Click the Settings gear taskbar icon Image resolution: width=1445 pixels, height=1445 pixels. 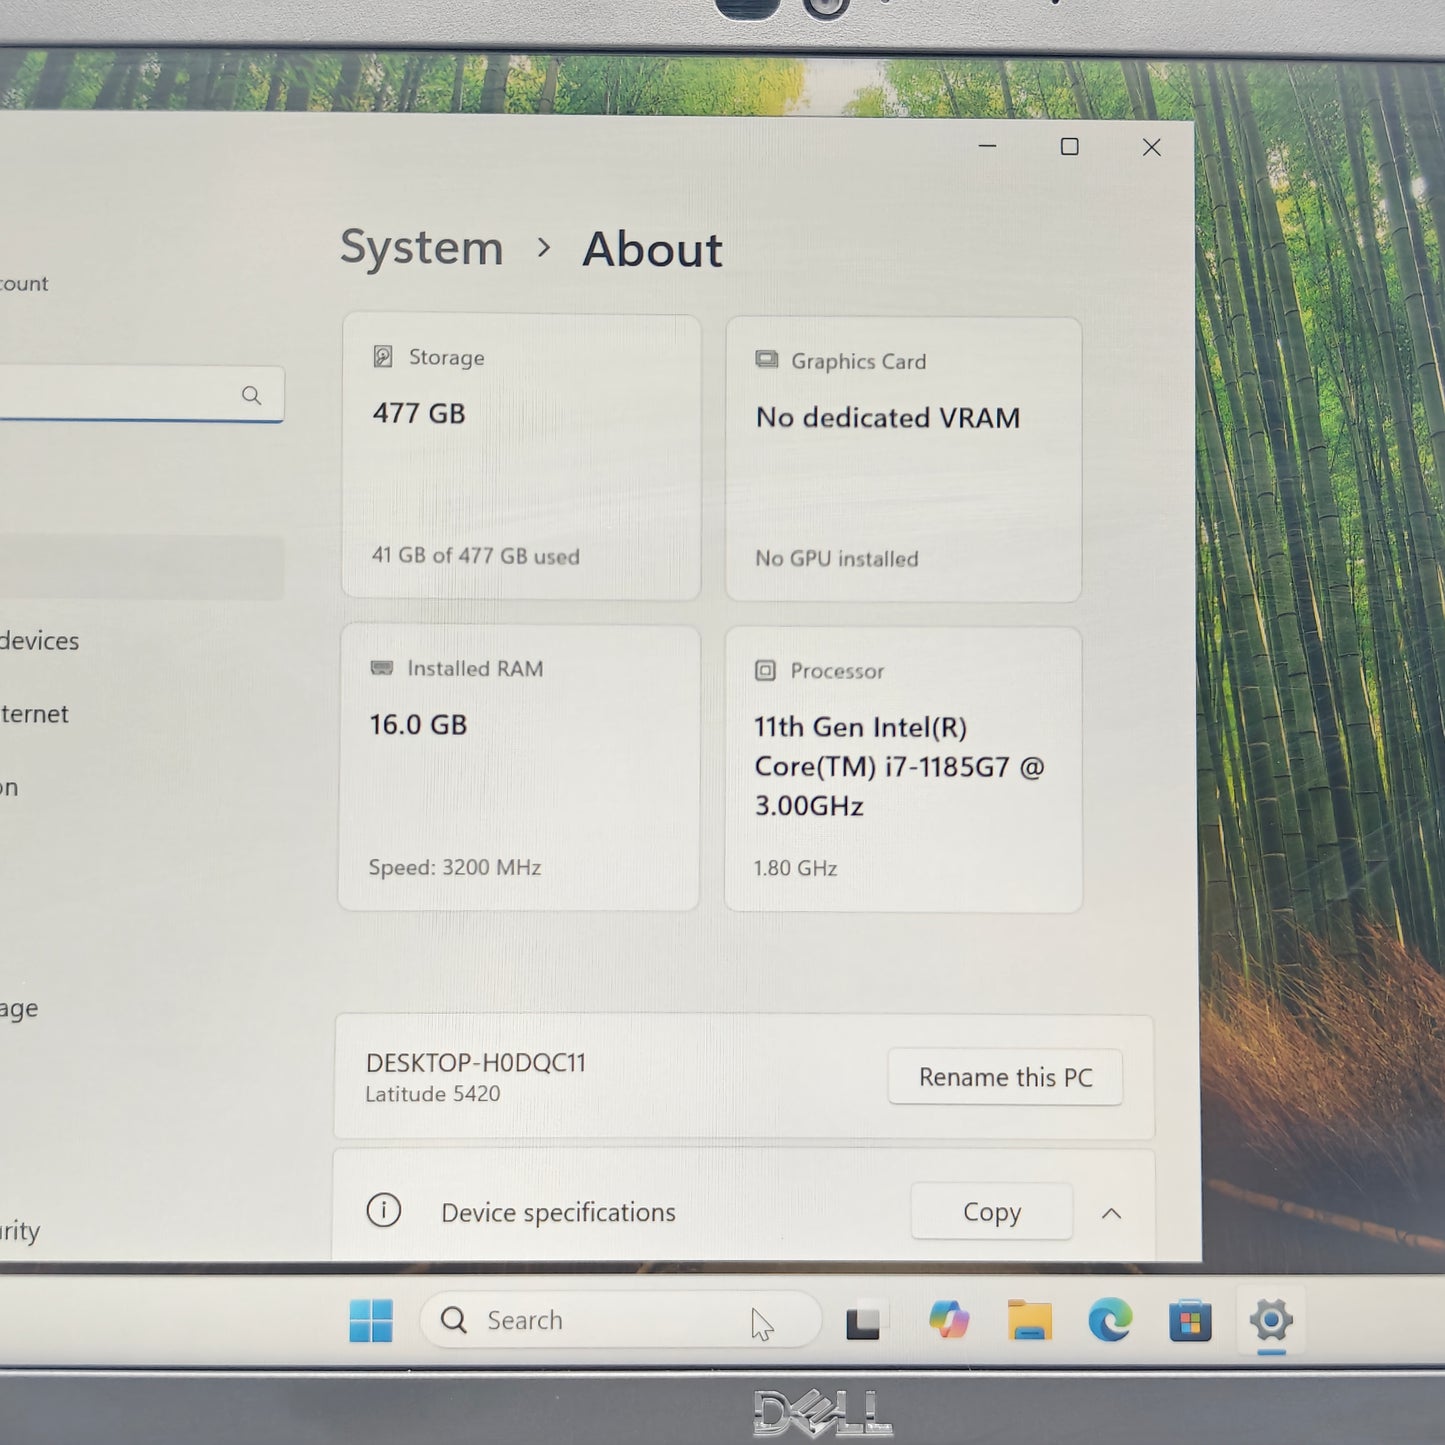(1271, 1320)
